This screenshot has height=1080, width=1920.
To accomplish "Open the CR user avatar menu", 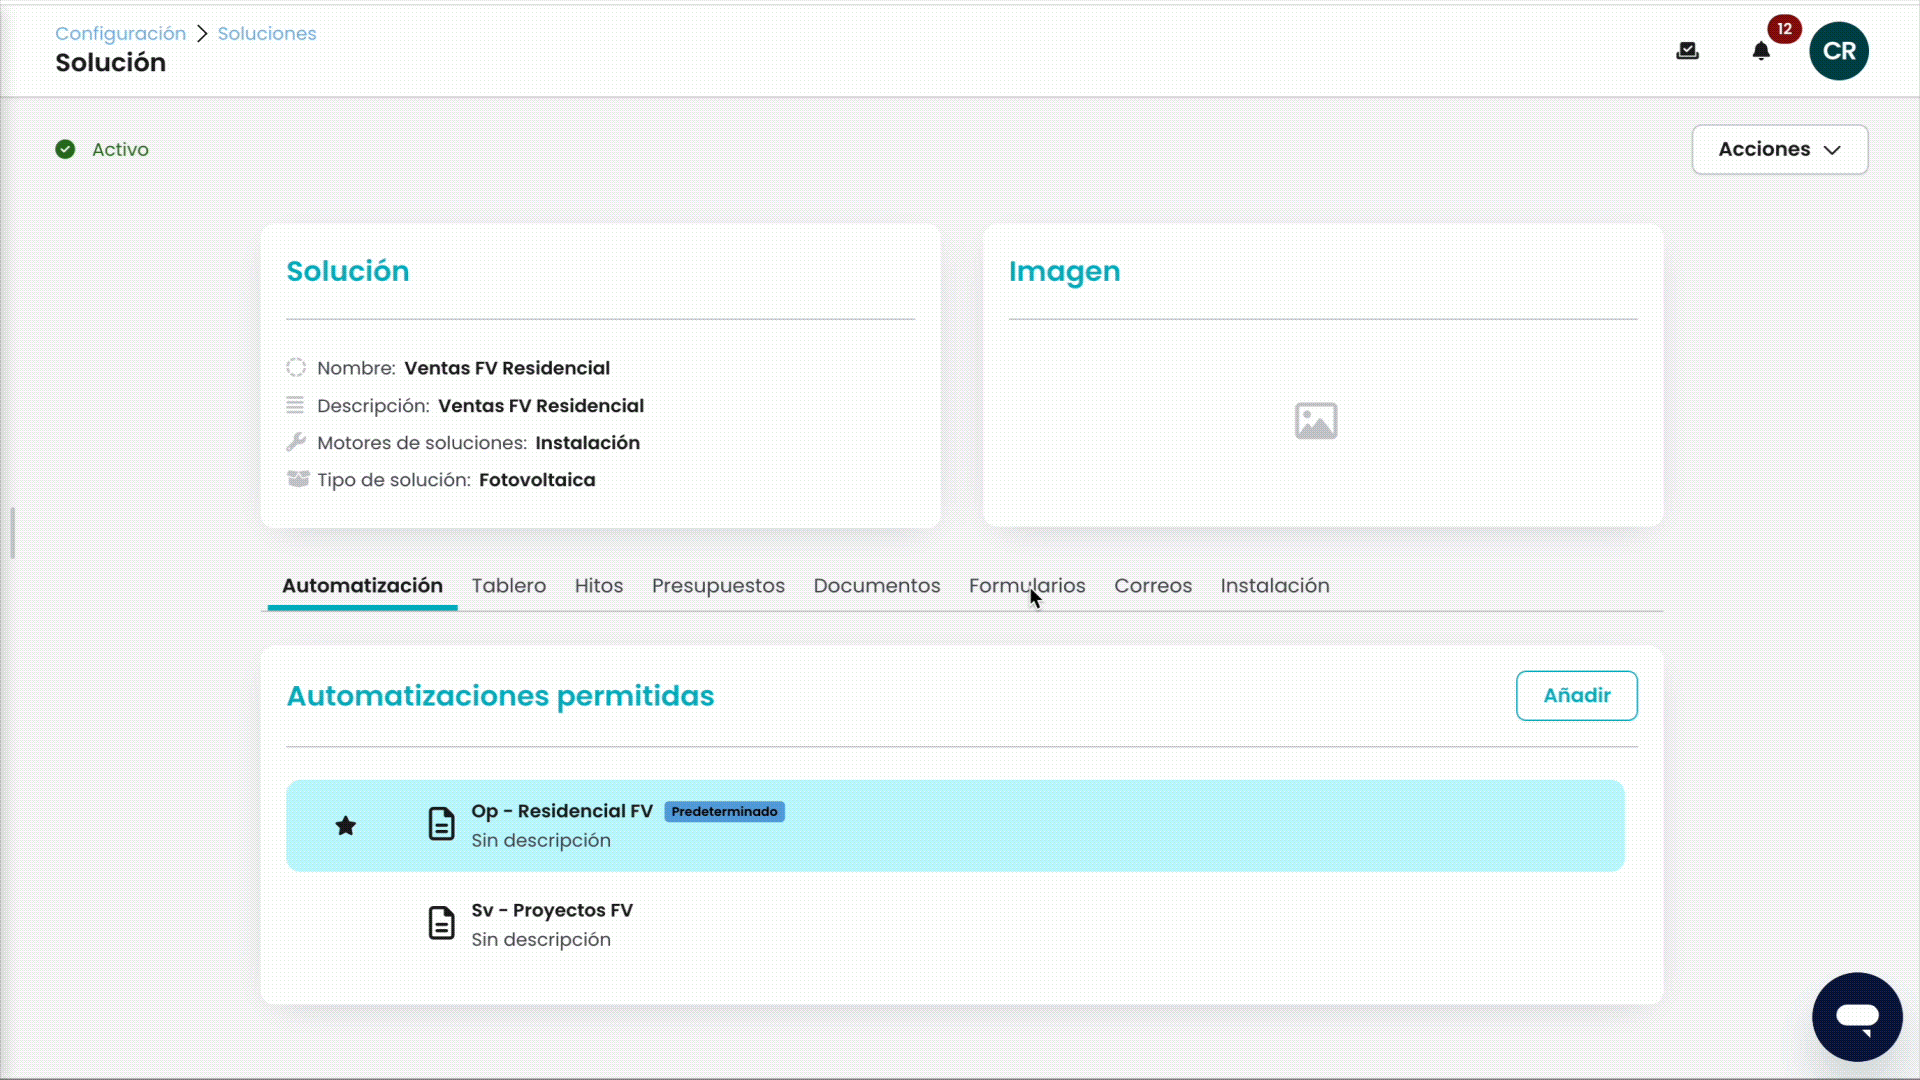I will [x=1839, y=51].
